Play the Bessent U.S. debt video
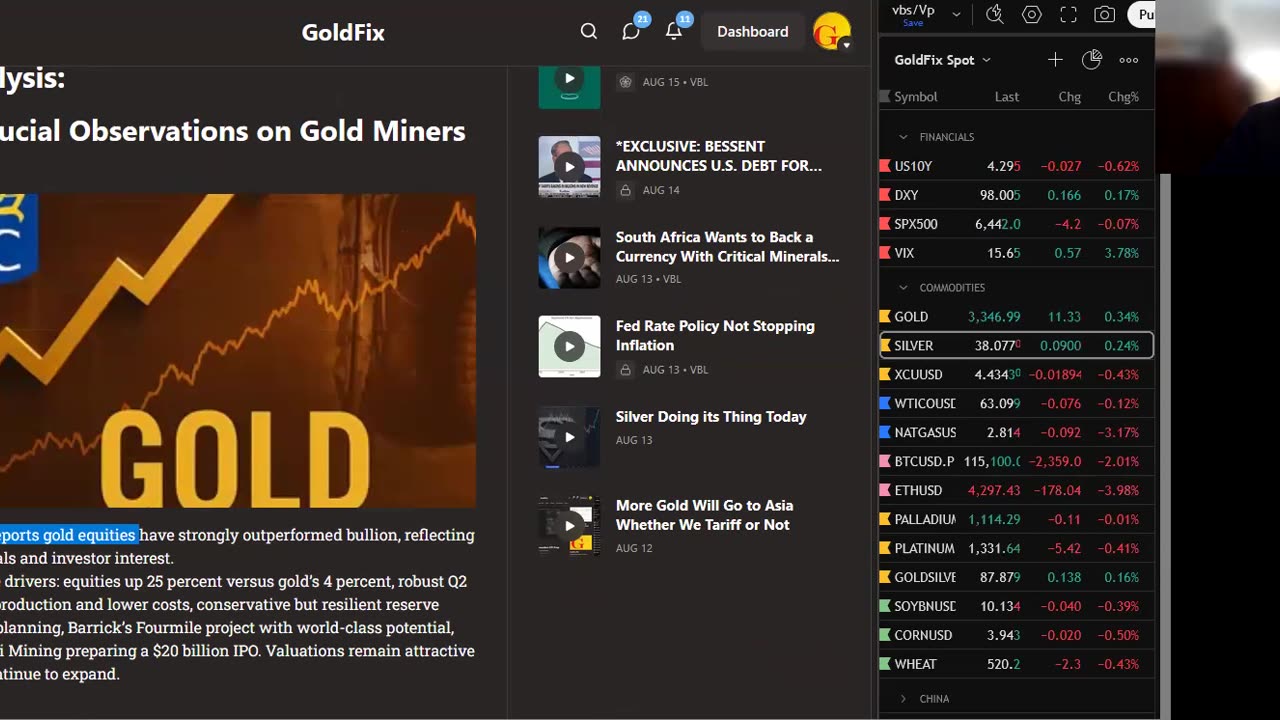 [569, 167]
